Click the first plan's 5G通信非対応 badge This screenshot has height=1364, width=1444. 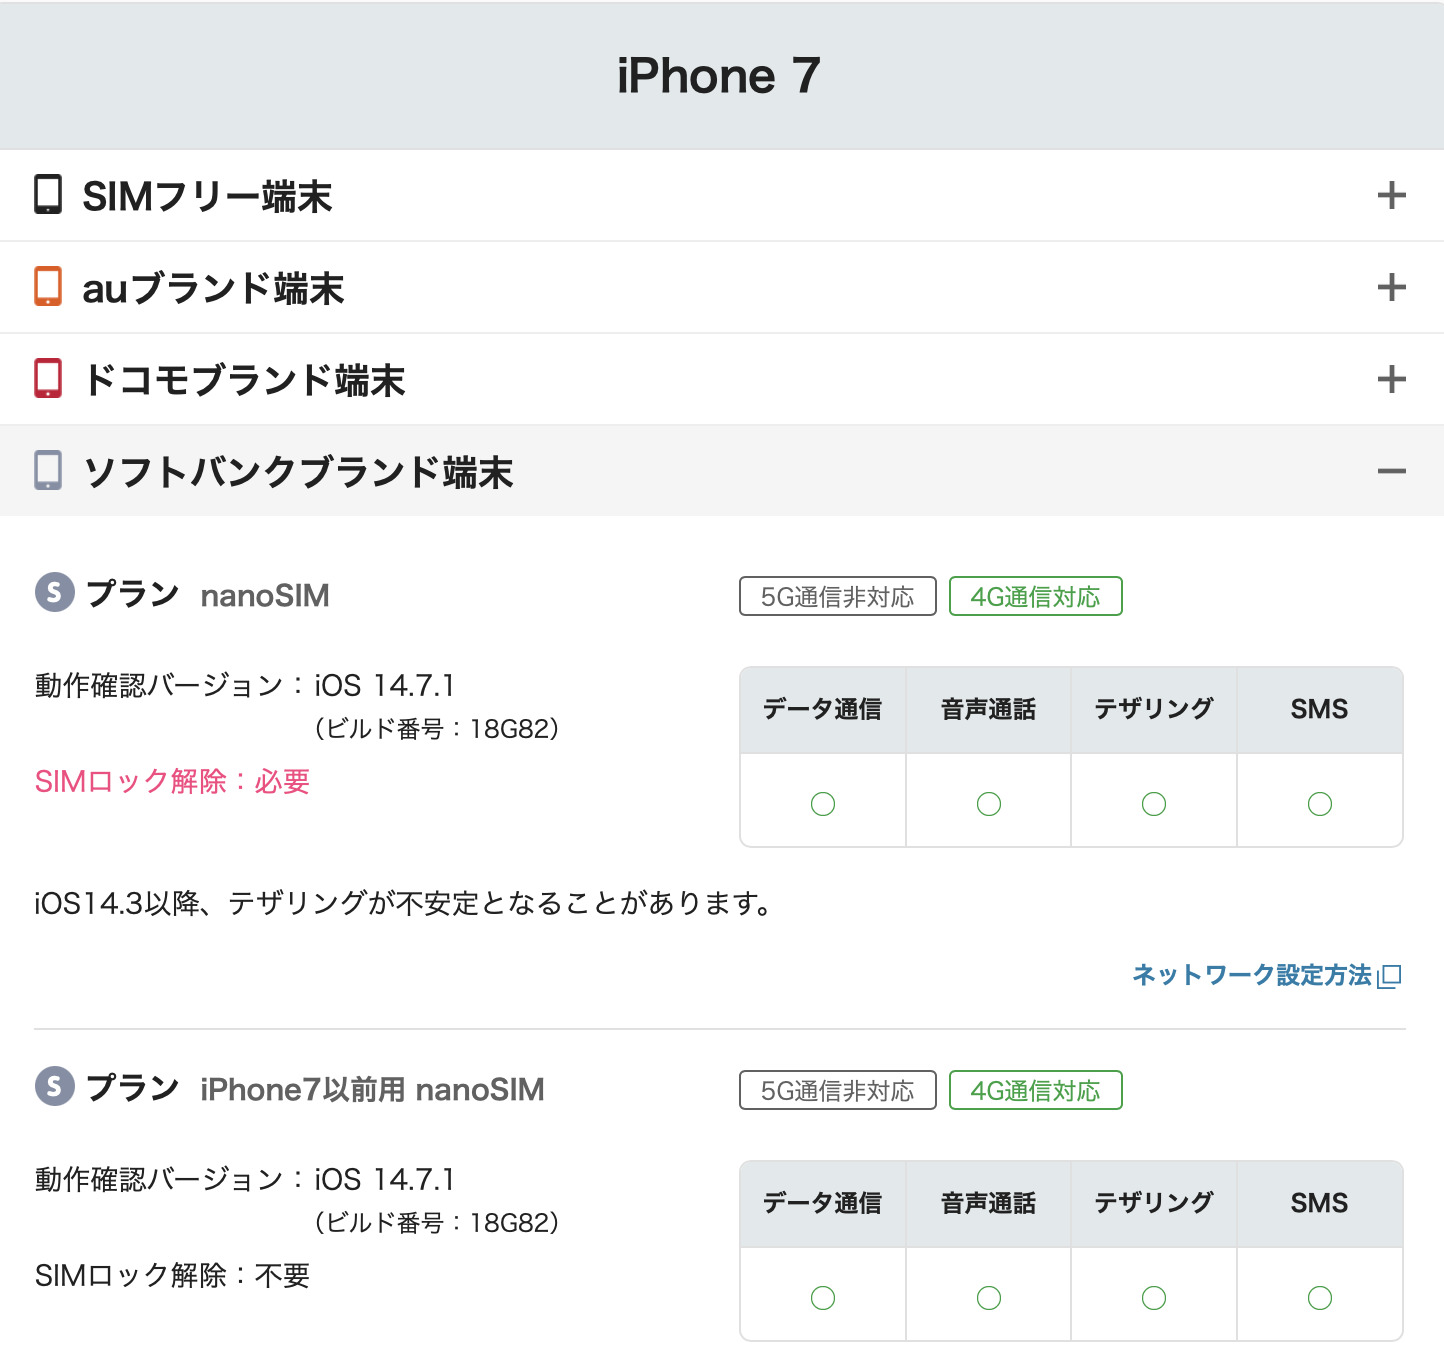click(x=837, y=597)
